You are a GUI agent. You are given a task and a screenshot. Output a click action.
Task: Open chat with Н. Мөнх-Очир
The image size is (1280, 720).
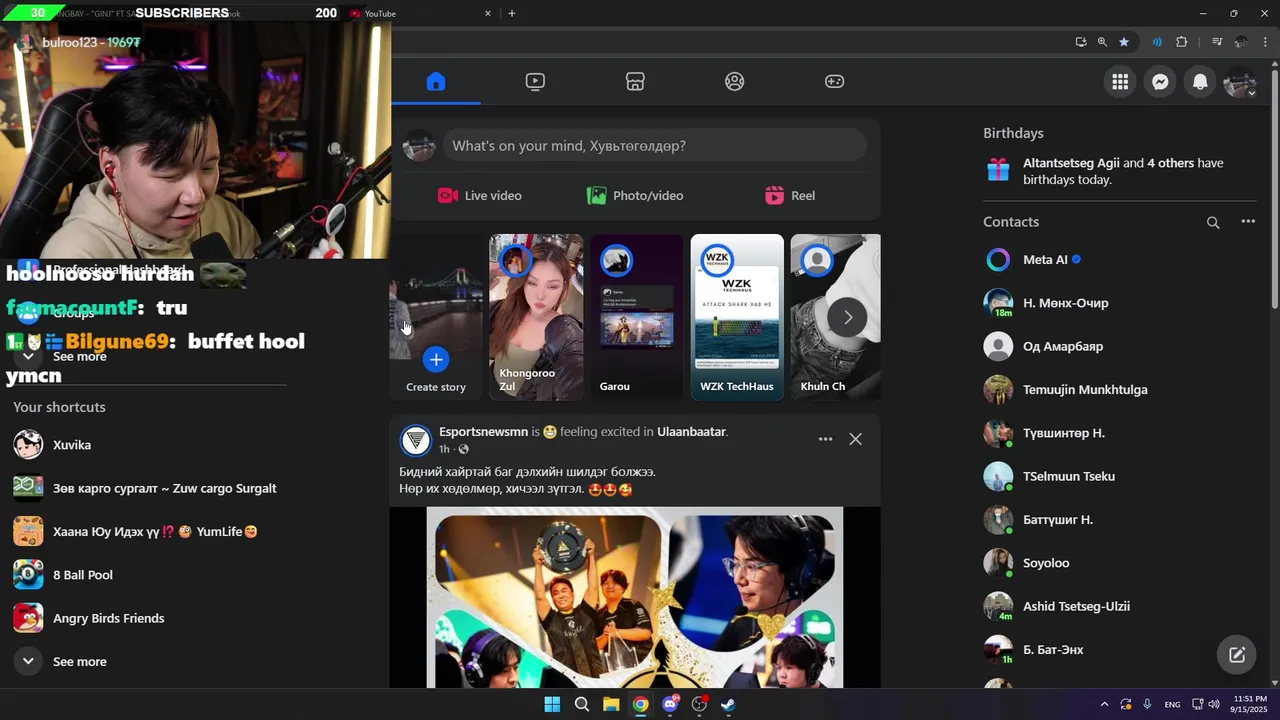[x=1120, y=303]
